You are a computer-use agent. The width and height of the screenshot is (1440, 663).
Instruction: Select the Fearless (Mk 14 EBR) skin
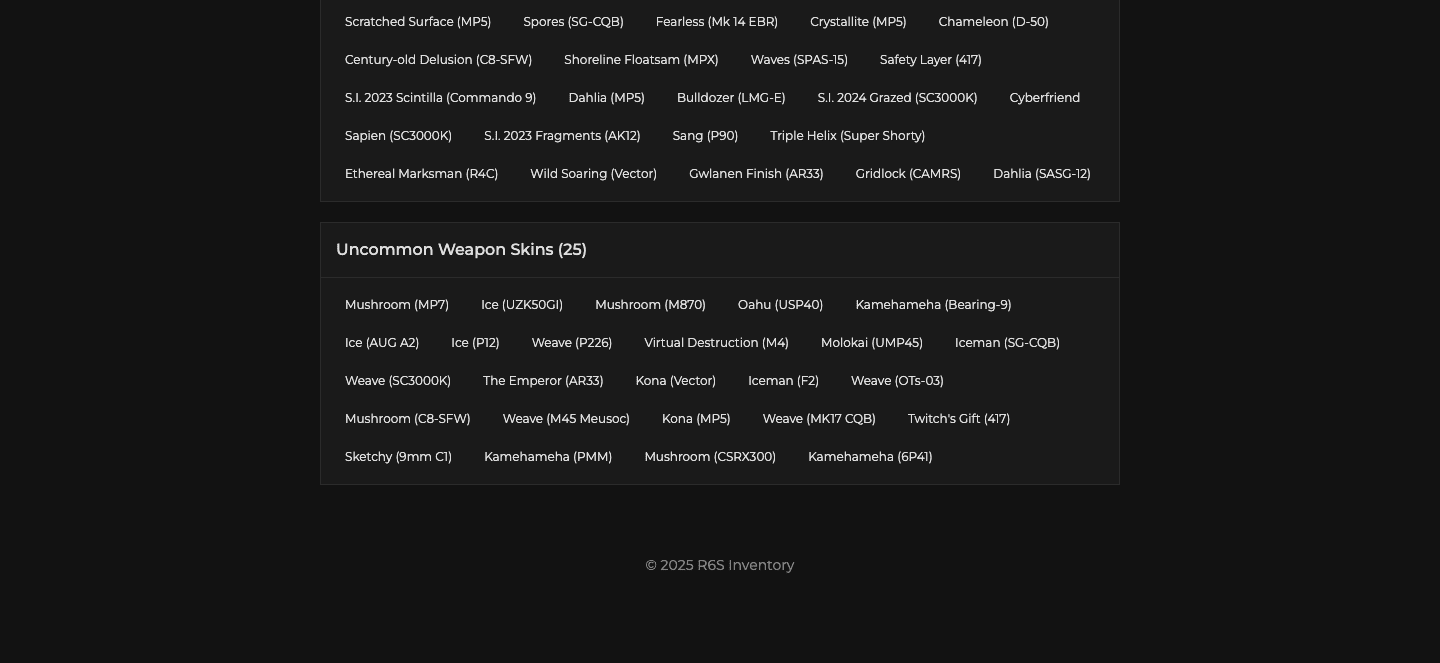pyautogui.click(x=716, y=22)
